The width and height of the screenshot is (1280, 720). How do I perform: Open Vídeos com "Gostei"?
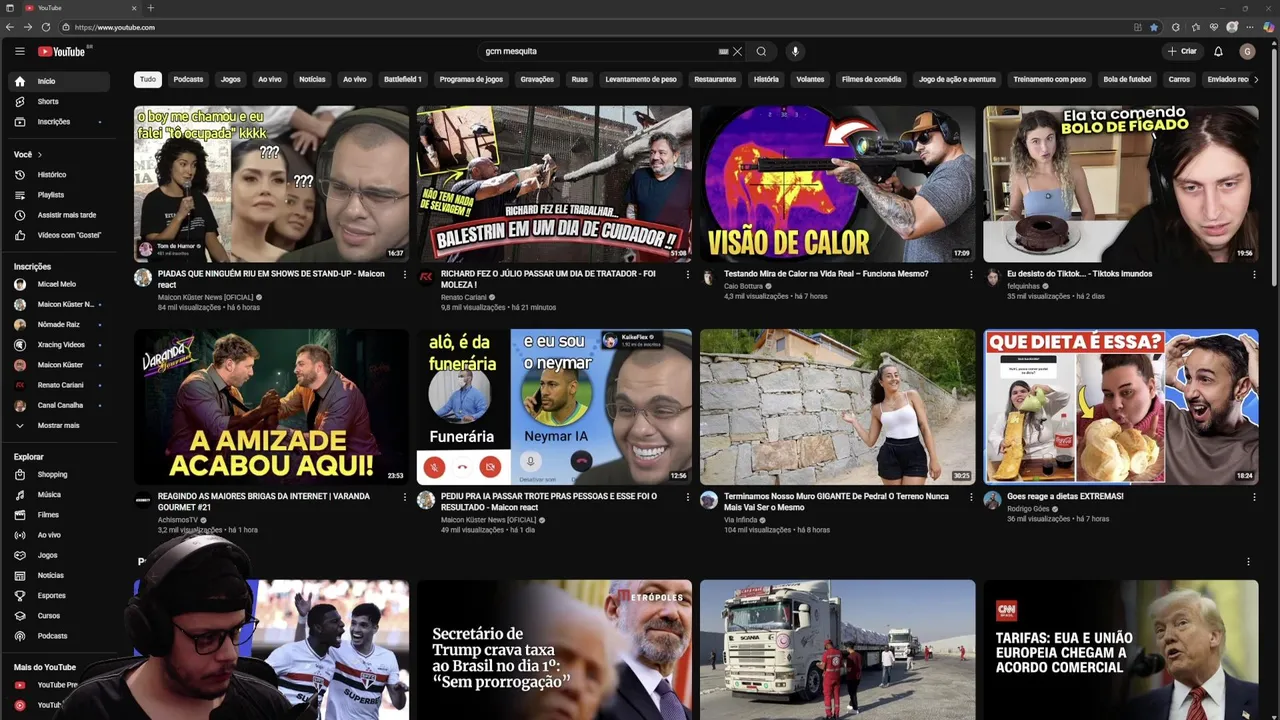point(59,235)
